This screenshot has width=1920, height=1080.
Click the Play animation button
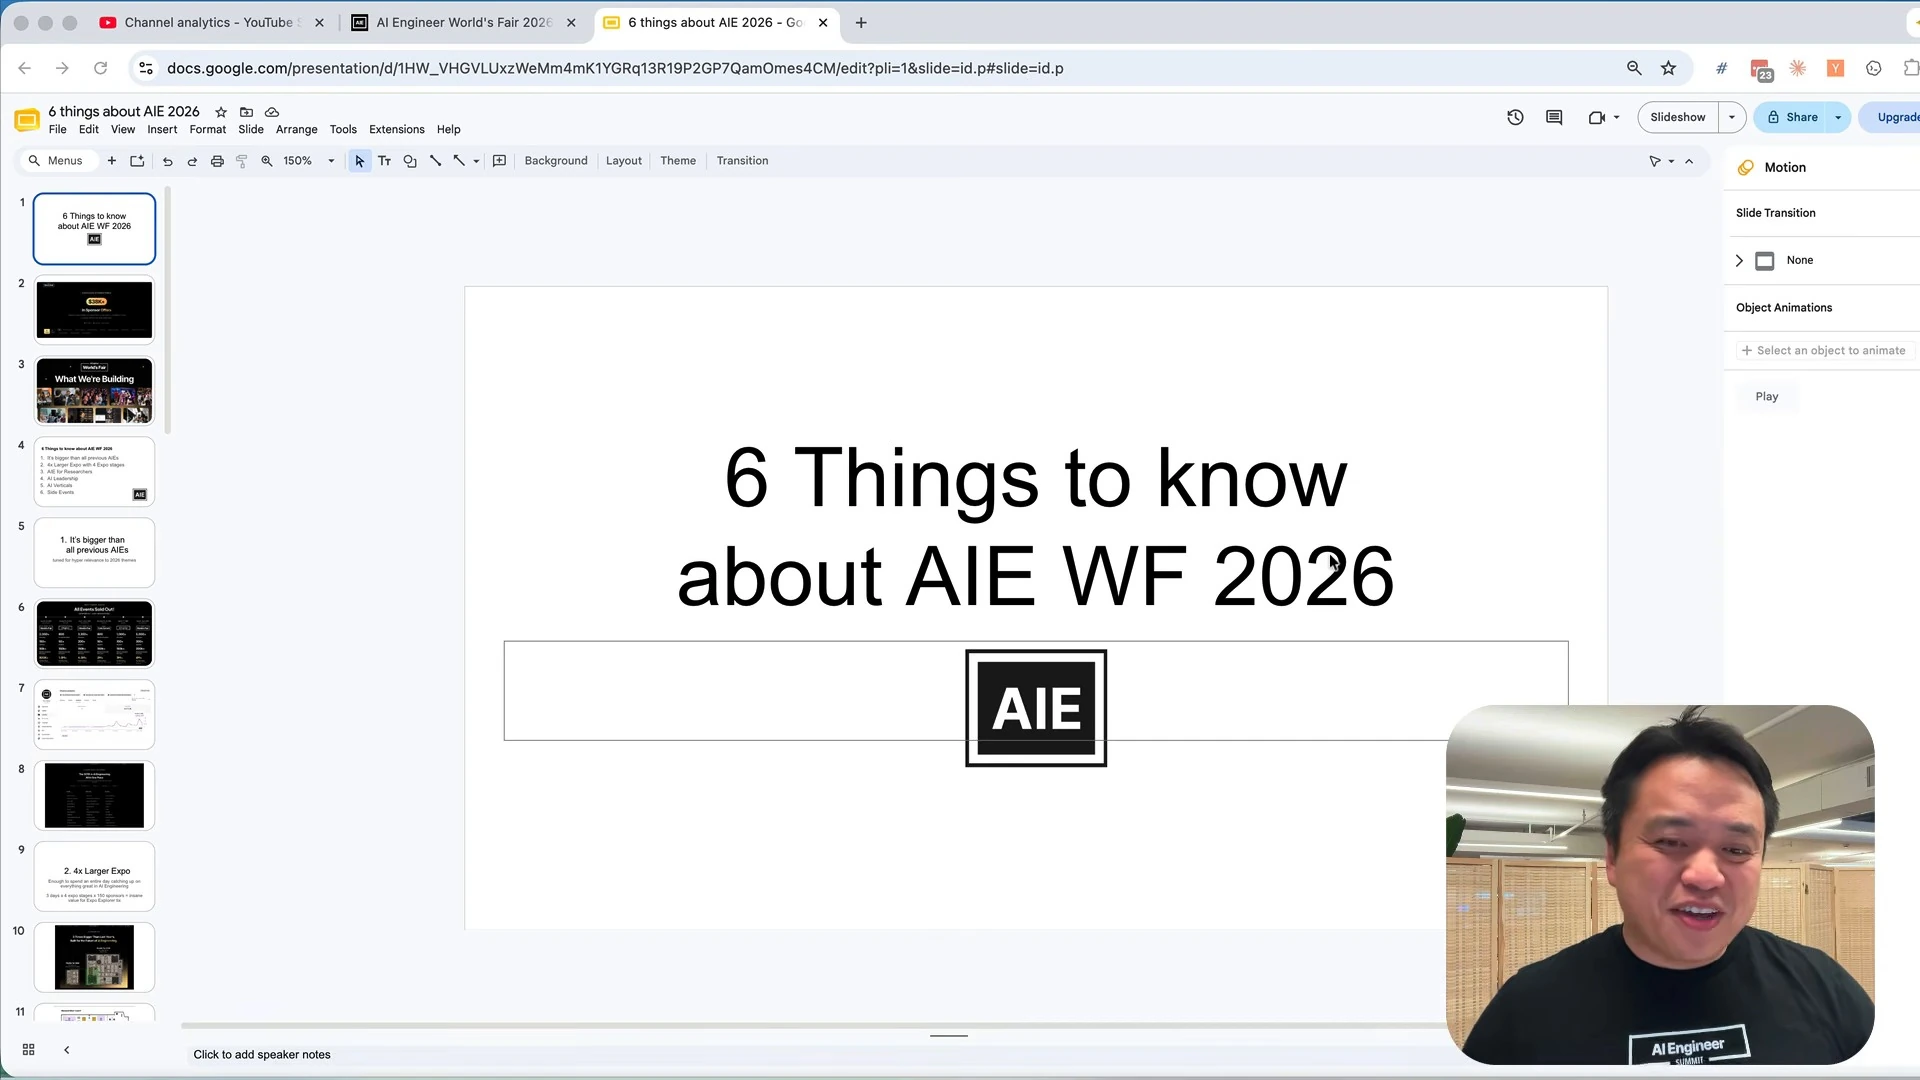click(x=1767, y=397)
